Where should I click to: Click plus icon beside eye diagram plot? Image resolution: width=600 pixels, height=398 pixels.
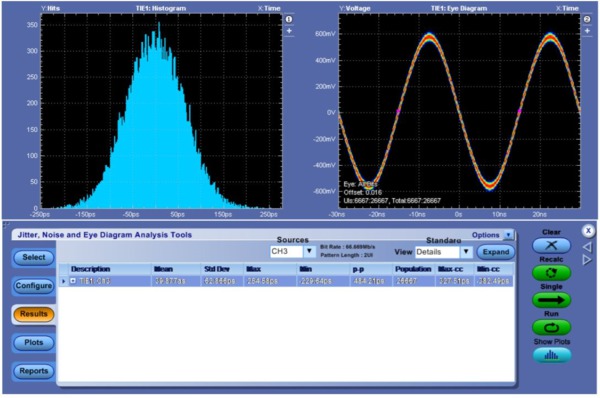tap(587, 31)
